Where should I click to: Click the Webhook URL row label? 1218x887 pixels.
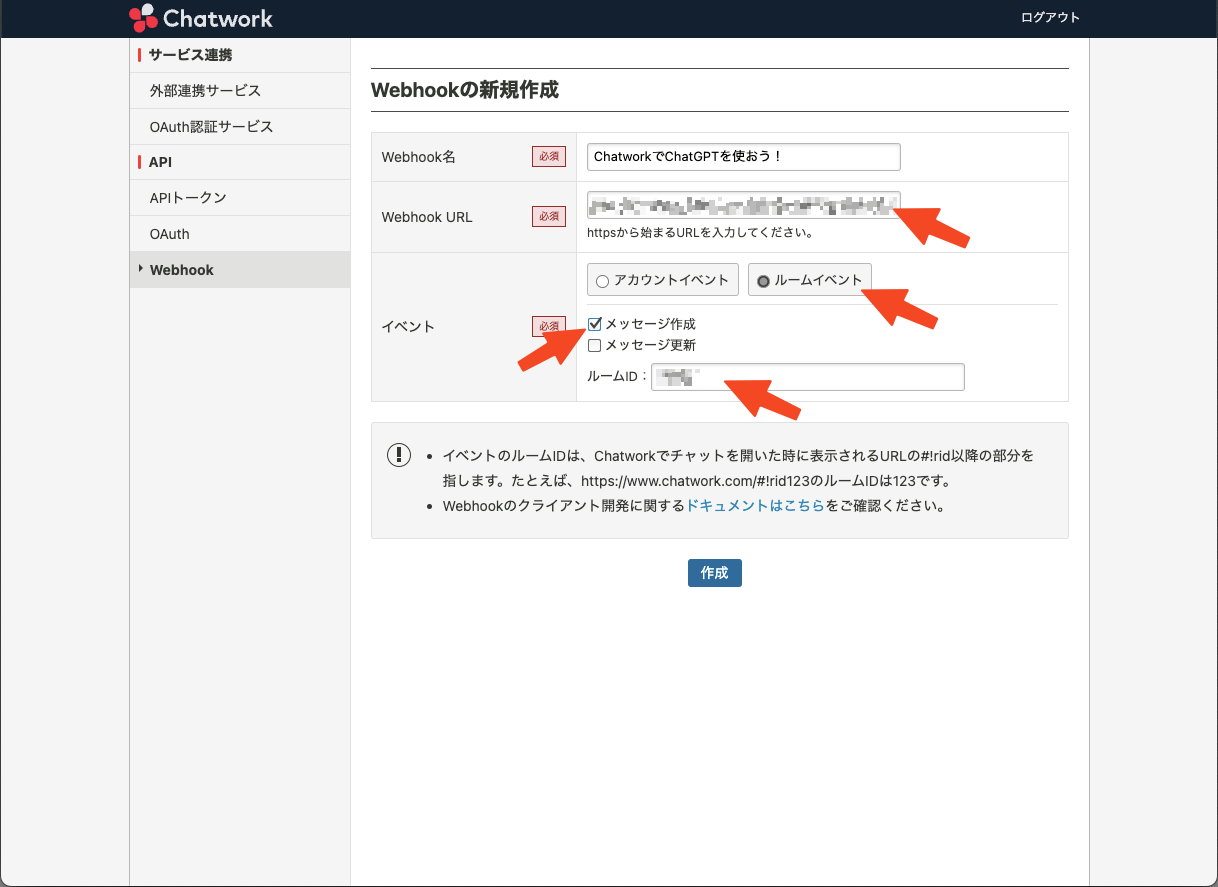tap(427, 217)
